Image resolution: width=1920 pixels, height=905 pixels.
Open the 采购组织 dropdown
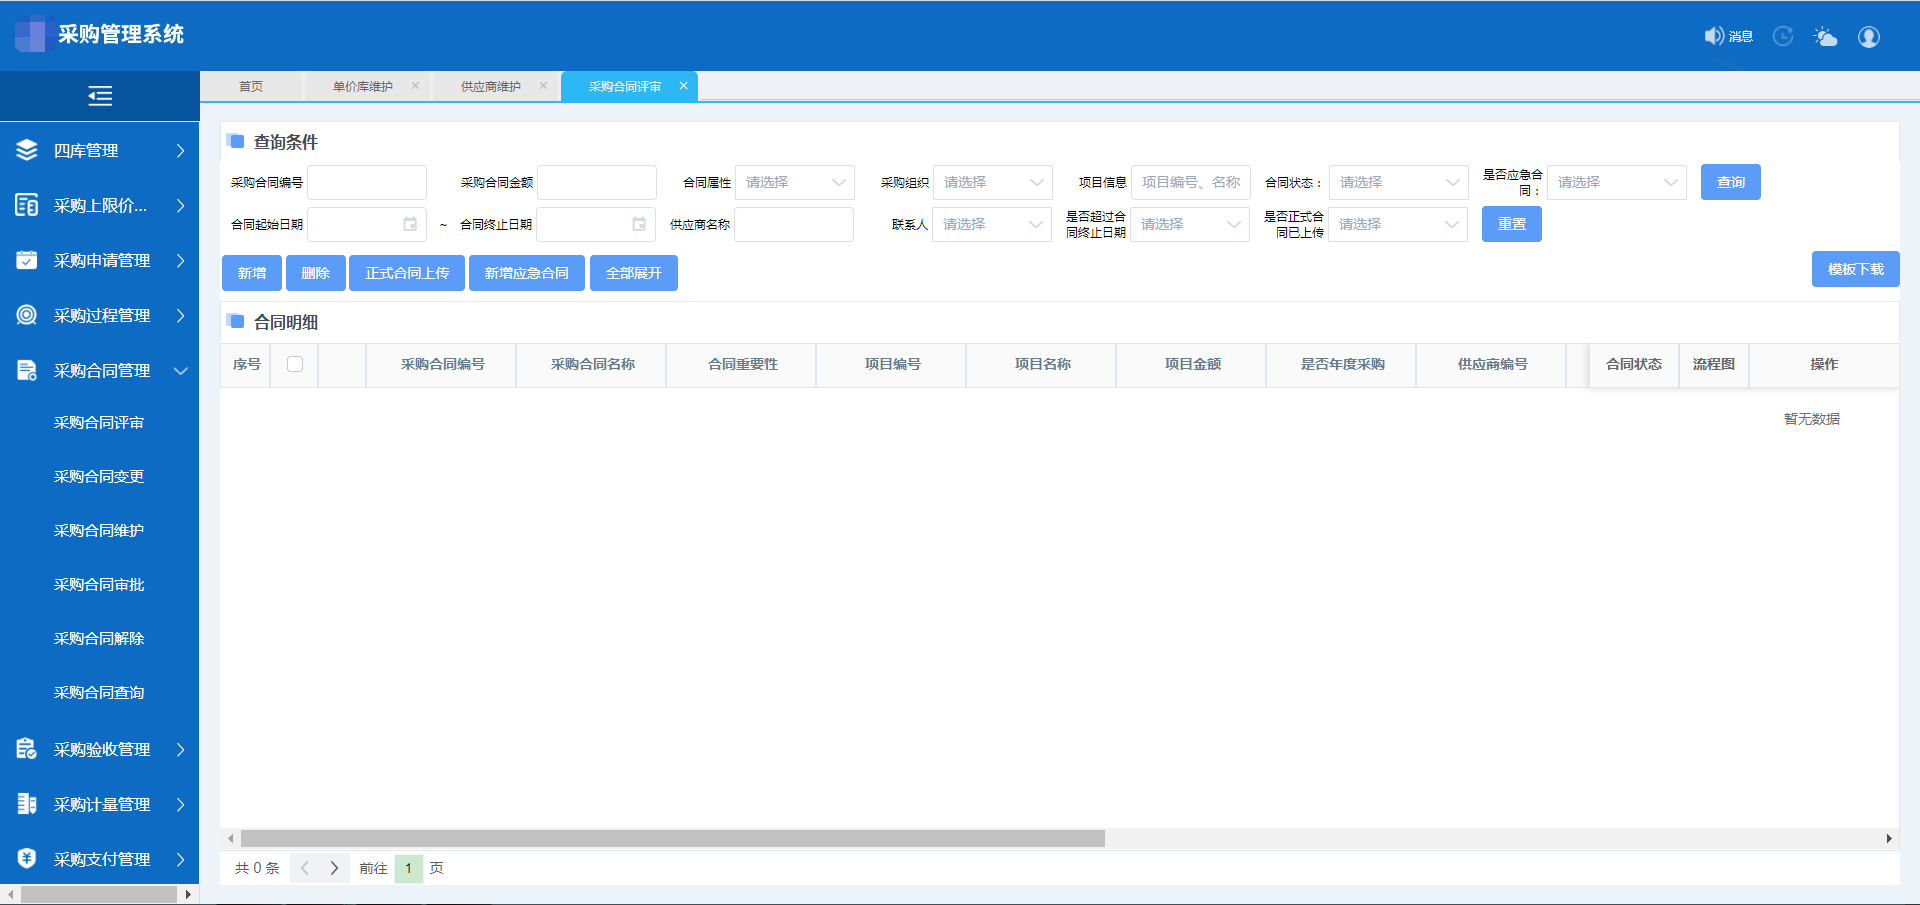tap(993, 182)
